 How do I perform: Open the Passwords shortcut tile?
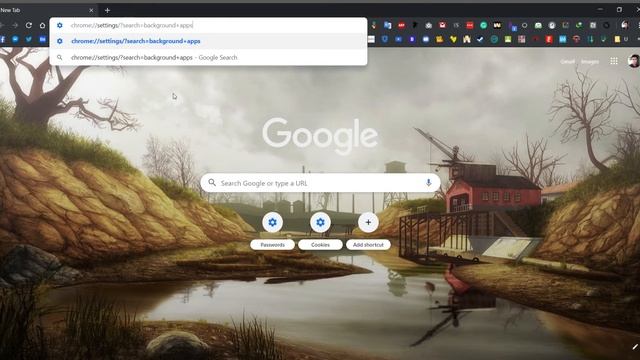[x=272, y=230]
